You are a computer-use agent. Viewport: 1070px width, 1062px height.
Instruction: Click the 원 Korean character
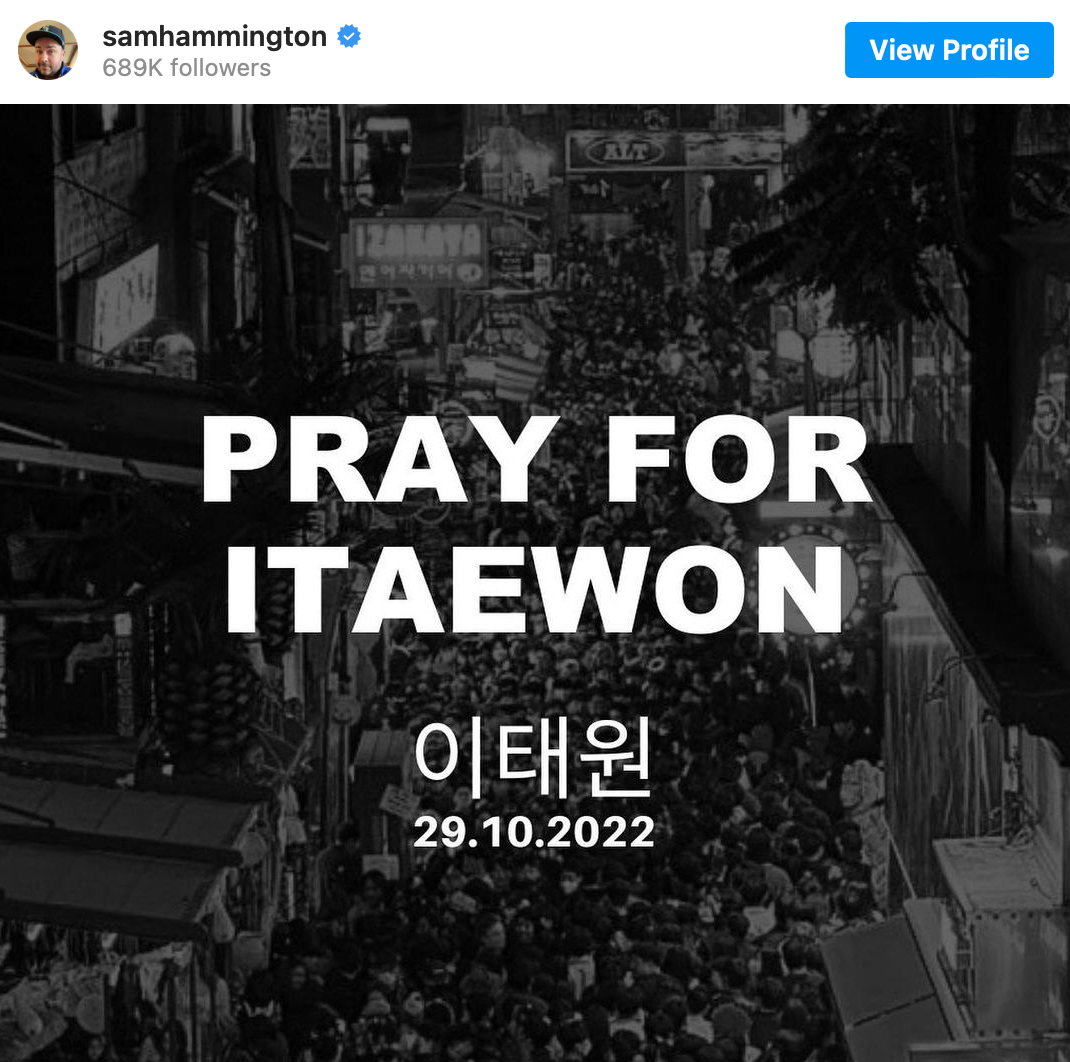616,759
